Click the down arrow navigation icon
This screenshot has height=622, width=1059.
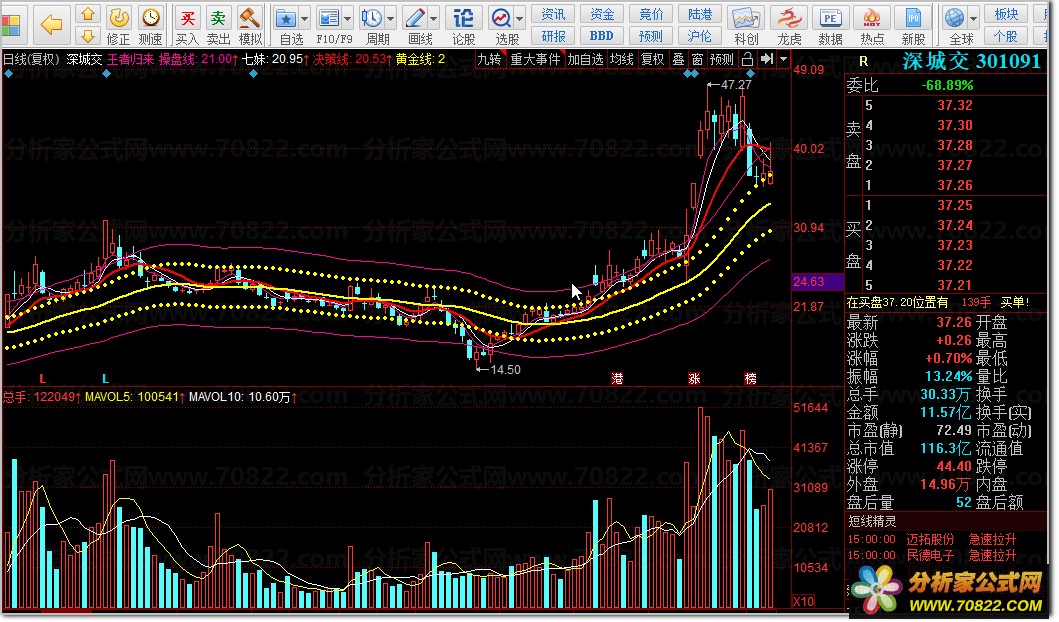tap(87, 35)
